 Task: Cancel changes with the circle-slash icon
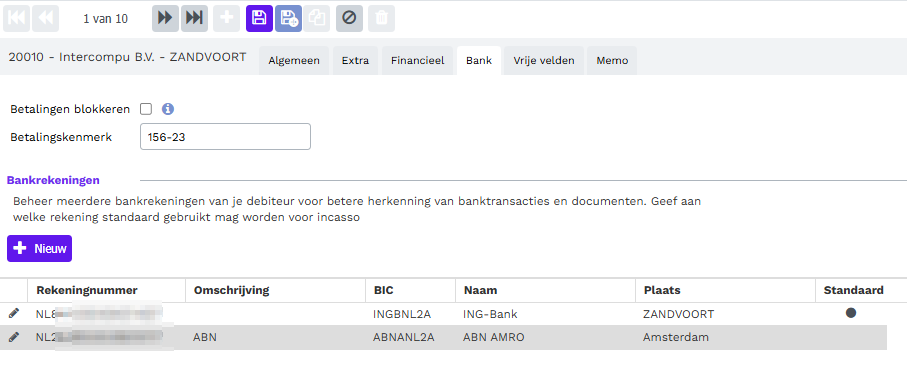coord(349,19)
